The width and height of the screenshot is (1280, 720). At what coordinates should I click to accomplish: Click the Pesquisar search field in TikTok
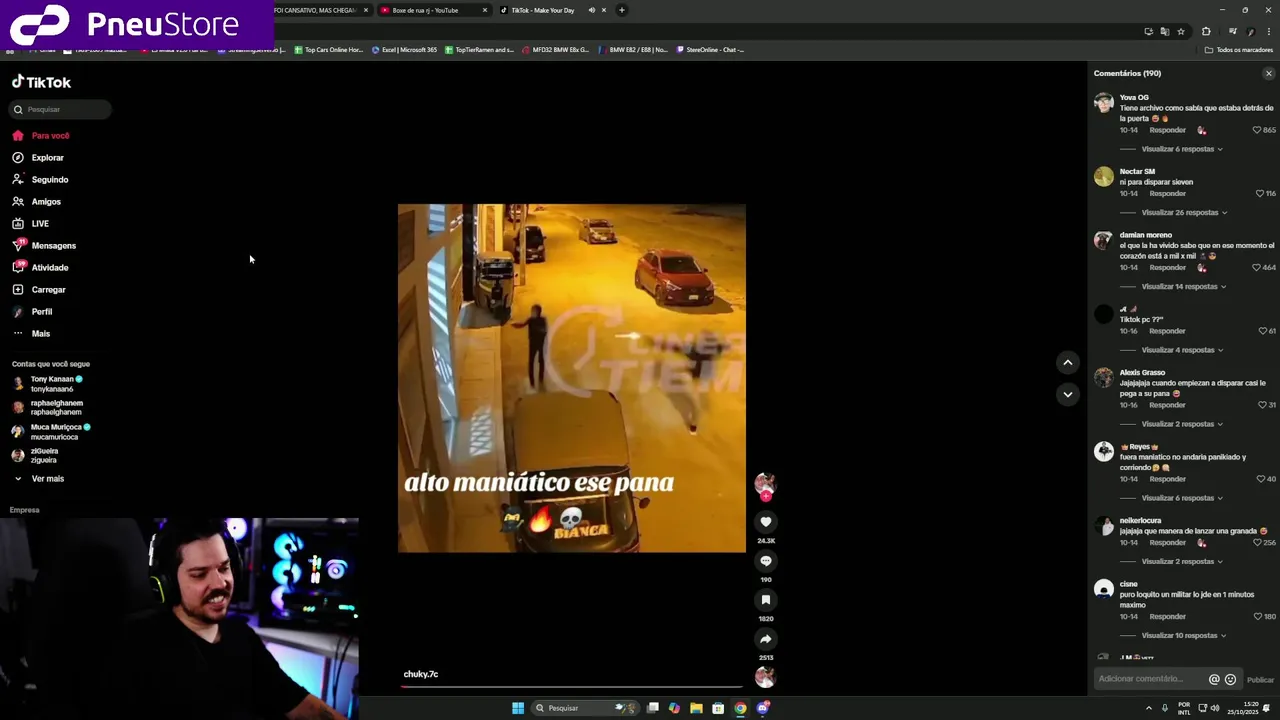[60, 109]
